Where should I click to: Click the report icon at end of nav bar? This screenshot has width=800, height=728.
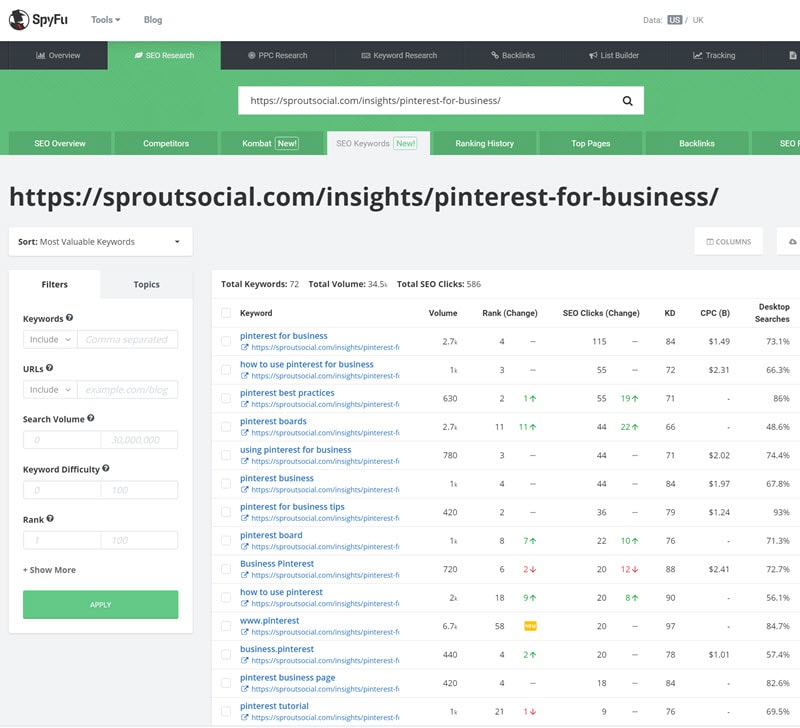point(792,56)
